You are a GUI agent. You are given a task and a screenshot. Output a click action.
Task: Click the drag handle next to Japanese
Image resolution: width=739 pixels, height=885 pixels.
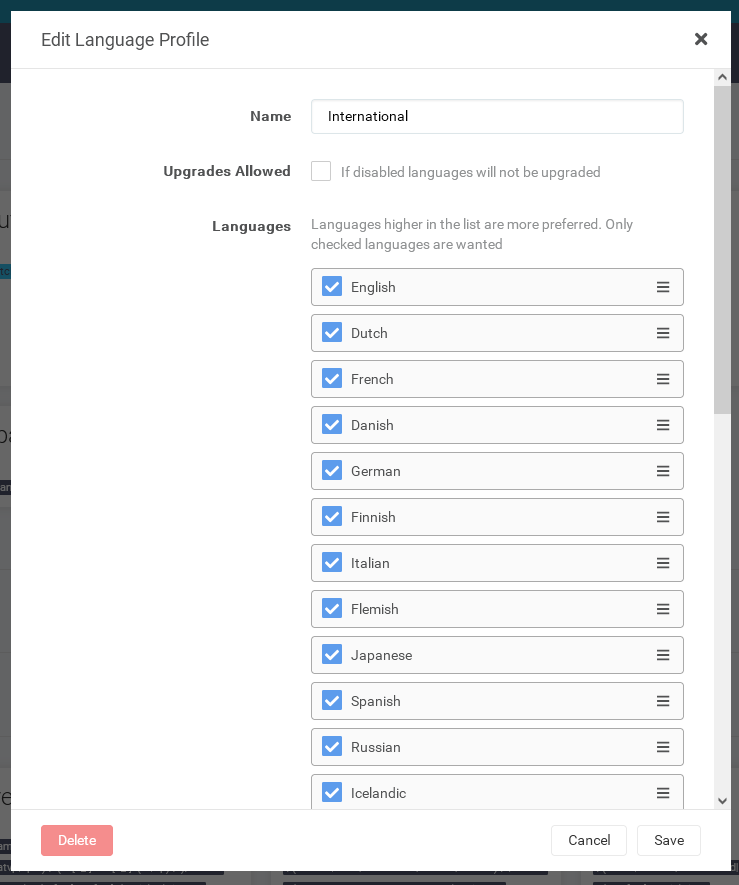click(663, 655)
